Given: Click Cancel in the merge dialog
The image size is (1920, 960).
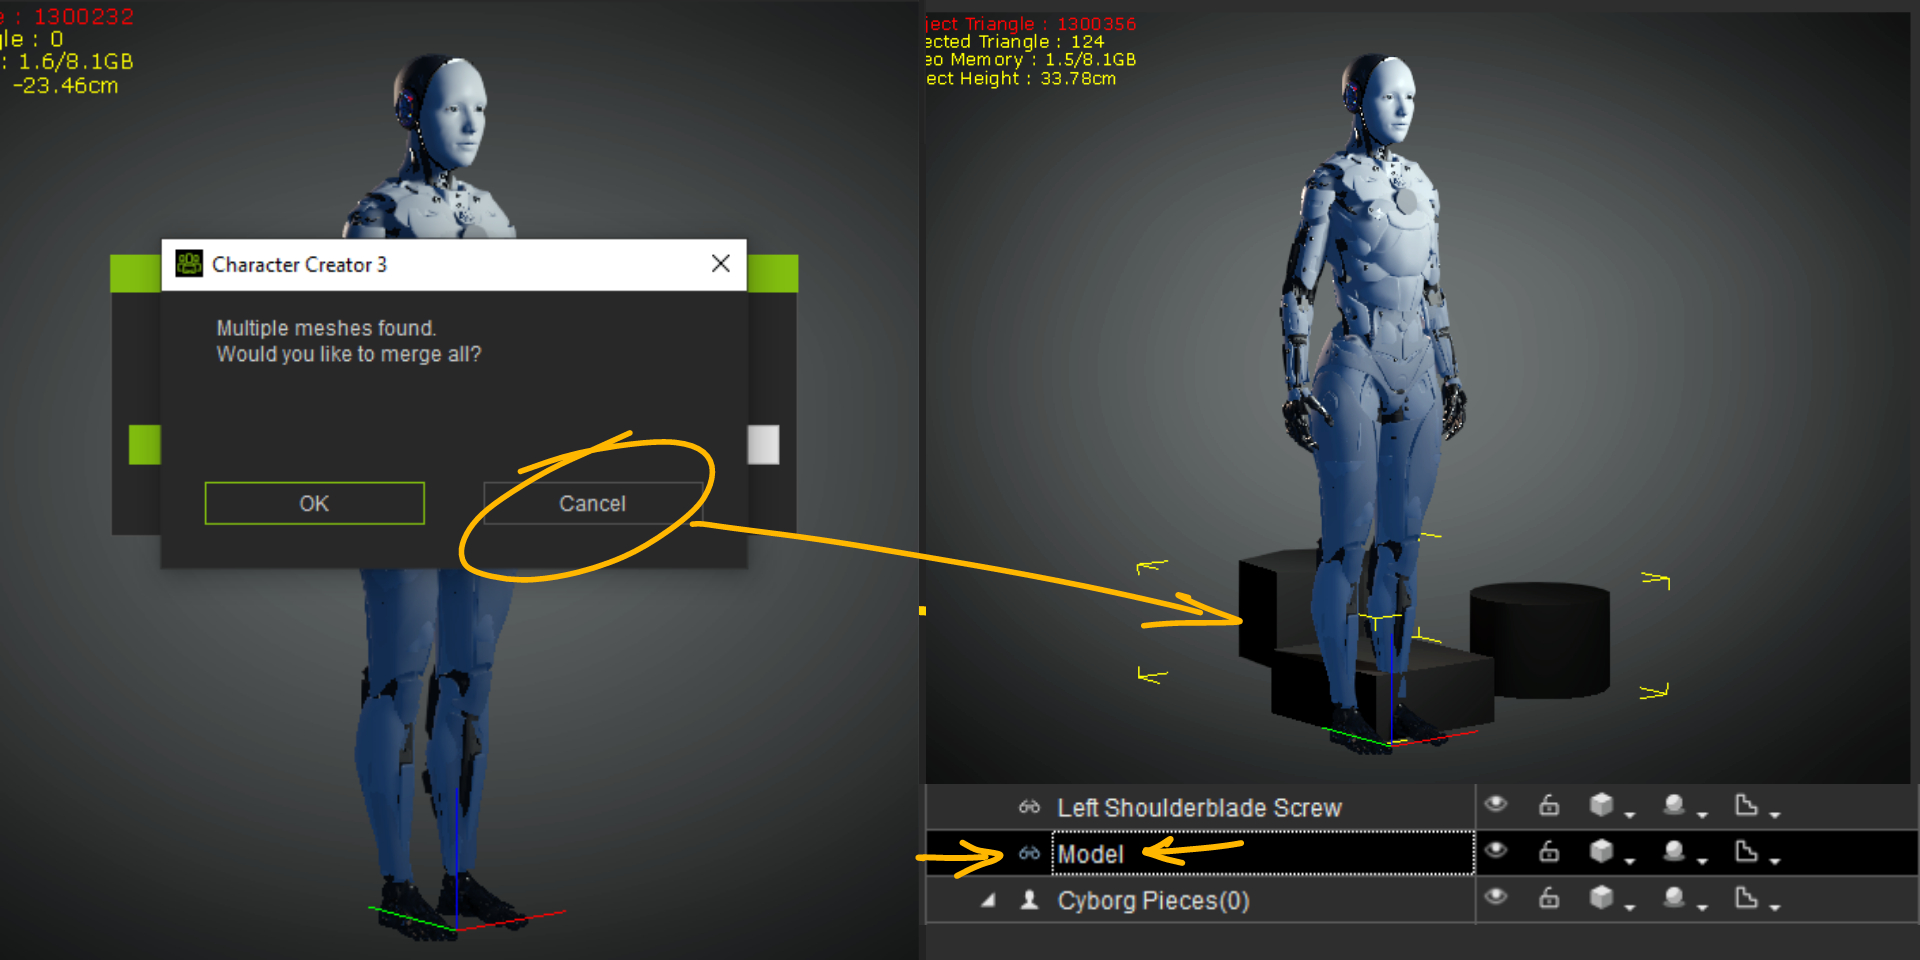Looking at the screenshot, I should [592, 503].
